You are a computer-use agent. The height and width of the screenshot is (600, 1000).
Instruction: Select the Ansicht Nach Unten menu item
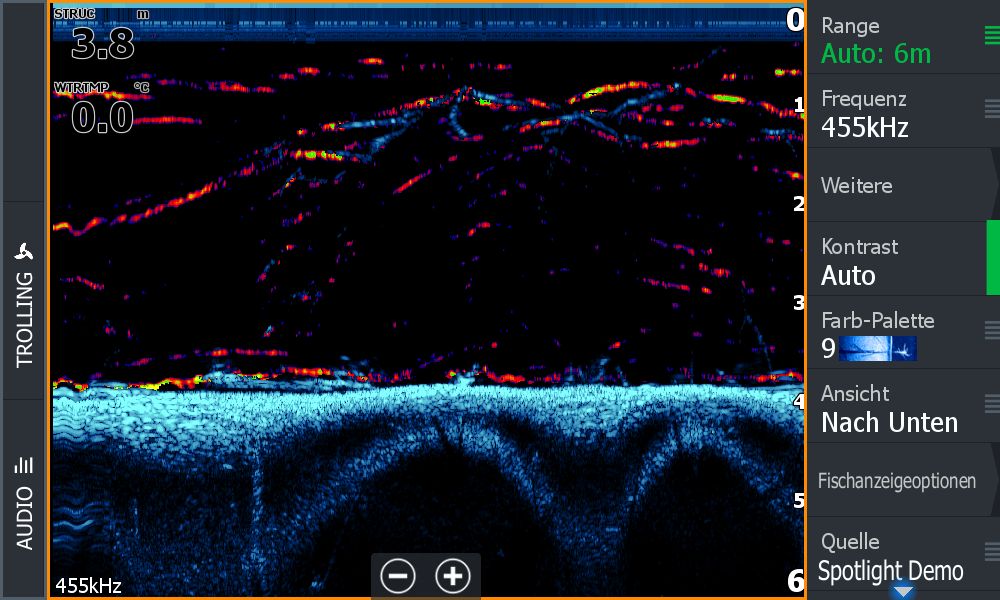pos(888,409)
